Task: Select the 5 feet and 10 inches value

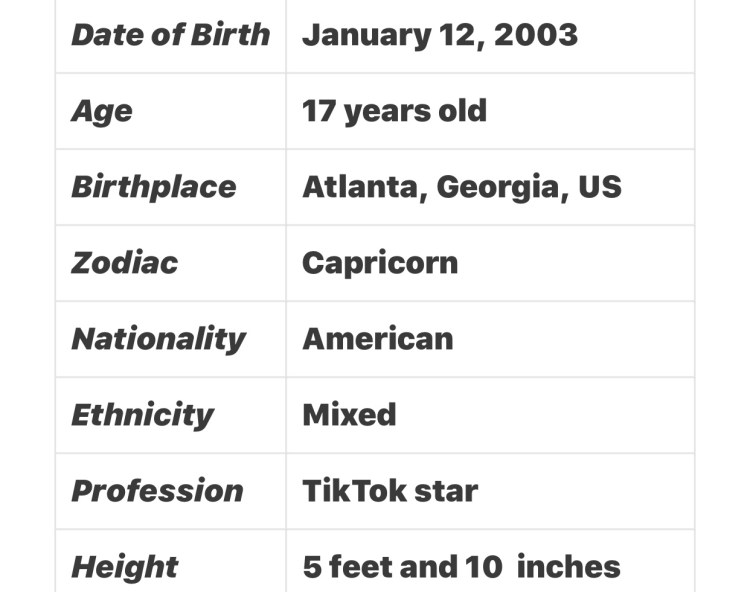Action: pos(461,567)
